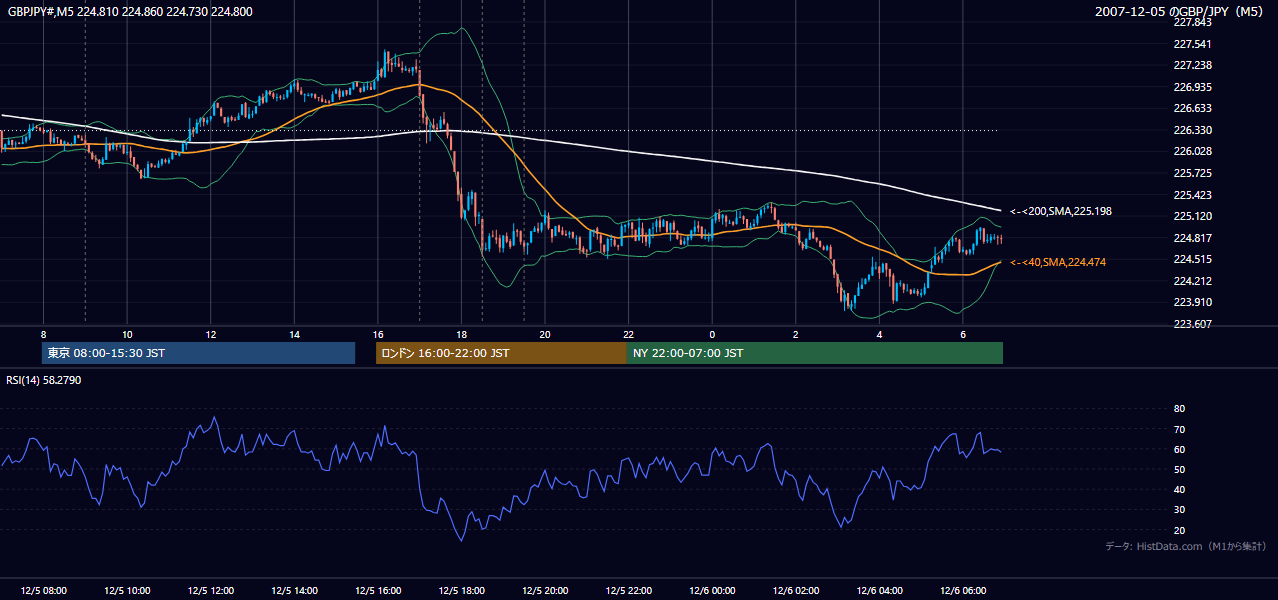
Task: Click the RSI 70 level label
Action: 1180,429
